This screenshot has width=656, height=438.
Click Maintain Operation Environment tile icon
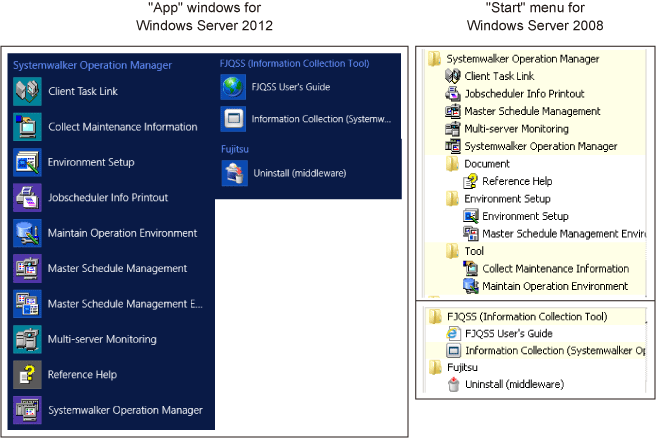[x=27, y=233]
